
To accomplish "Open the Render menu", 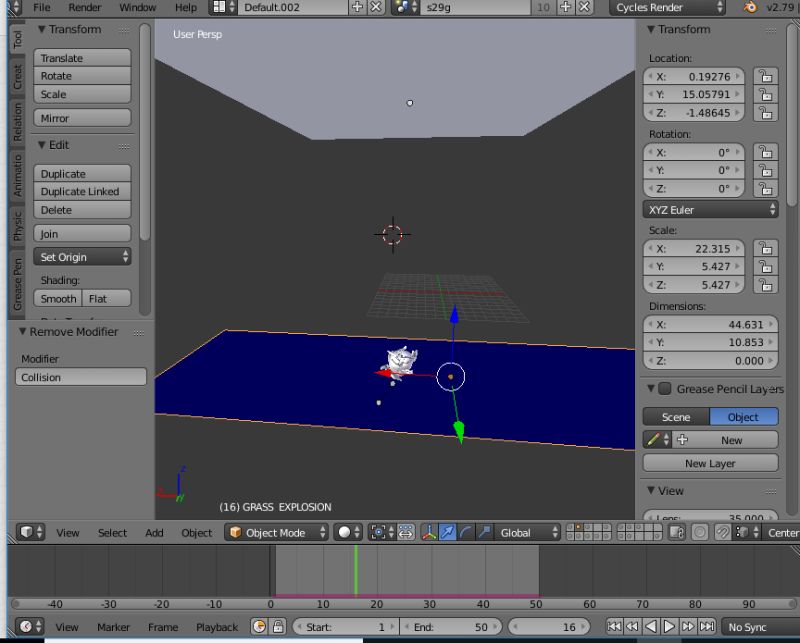I will point(85,8).
